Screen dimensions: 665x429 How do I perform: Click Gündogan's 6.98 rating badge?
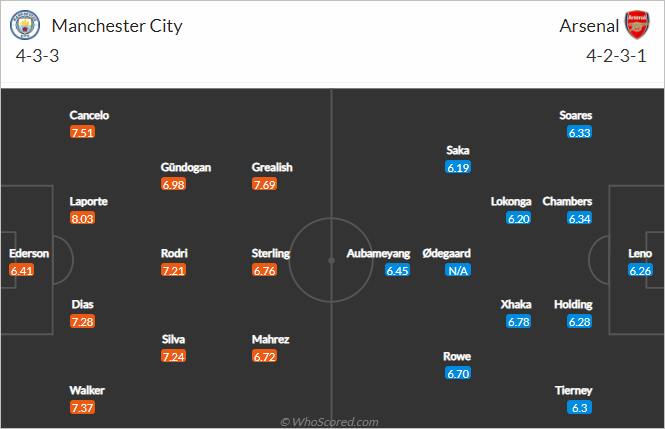(173, 184)
